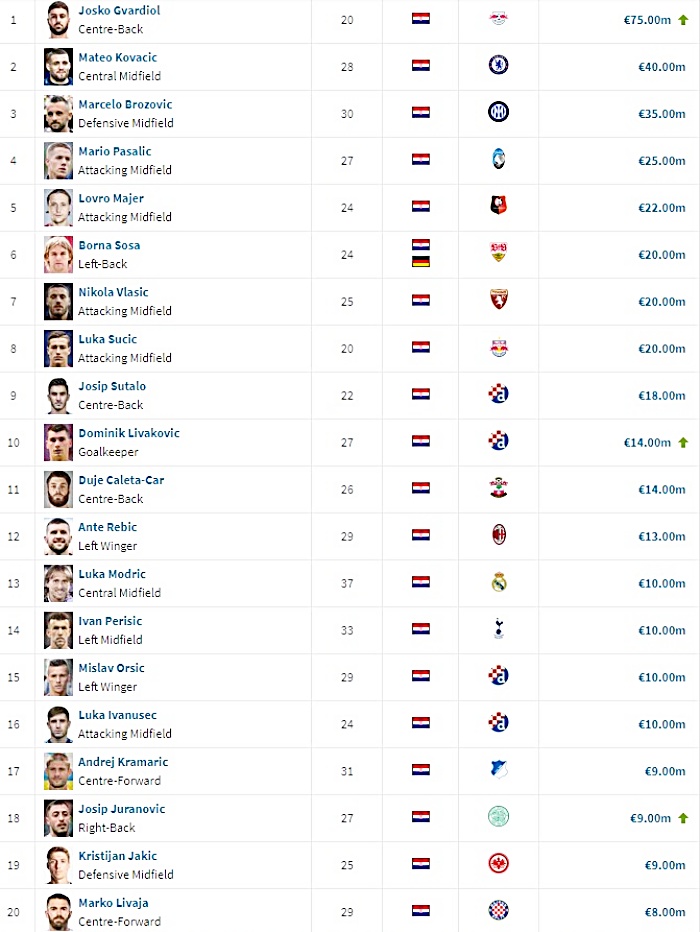Click the Inter Milan club crest

(499, 112)
